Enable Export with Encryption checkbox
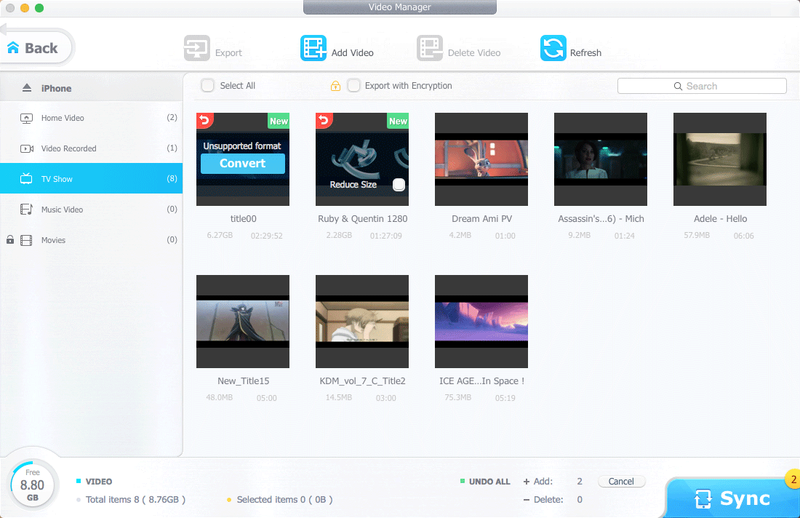 point(354,85)
